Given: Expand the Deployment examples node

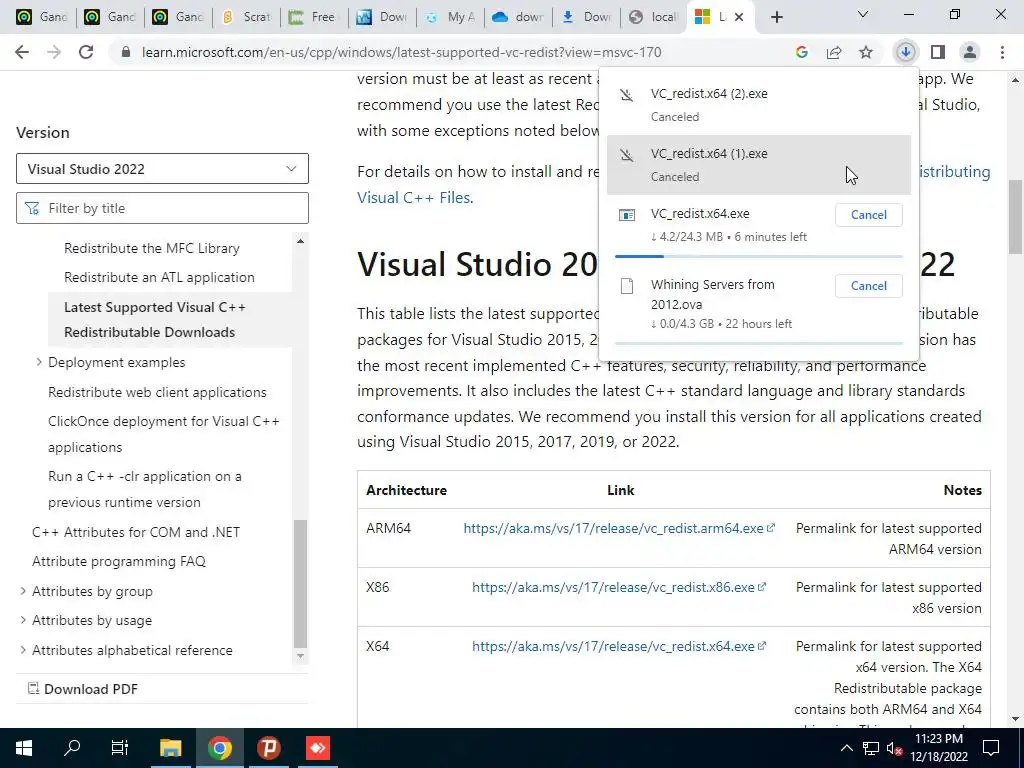Looking at the screenshot, I should (39, 362).
